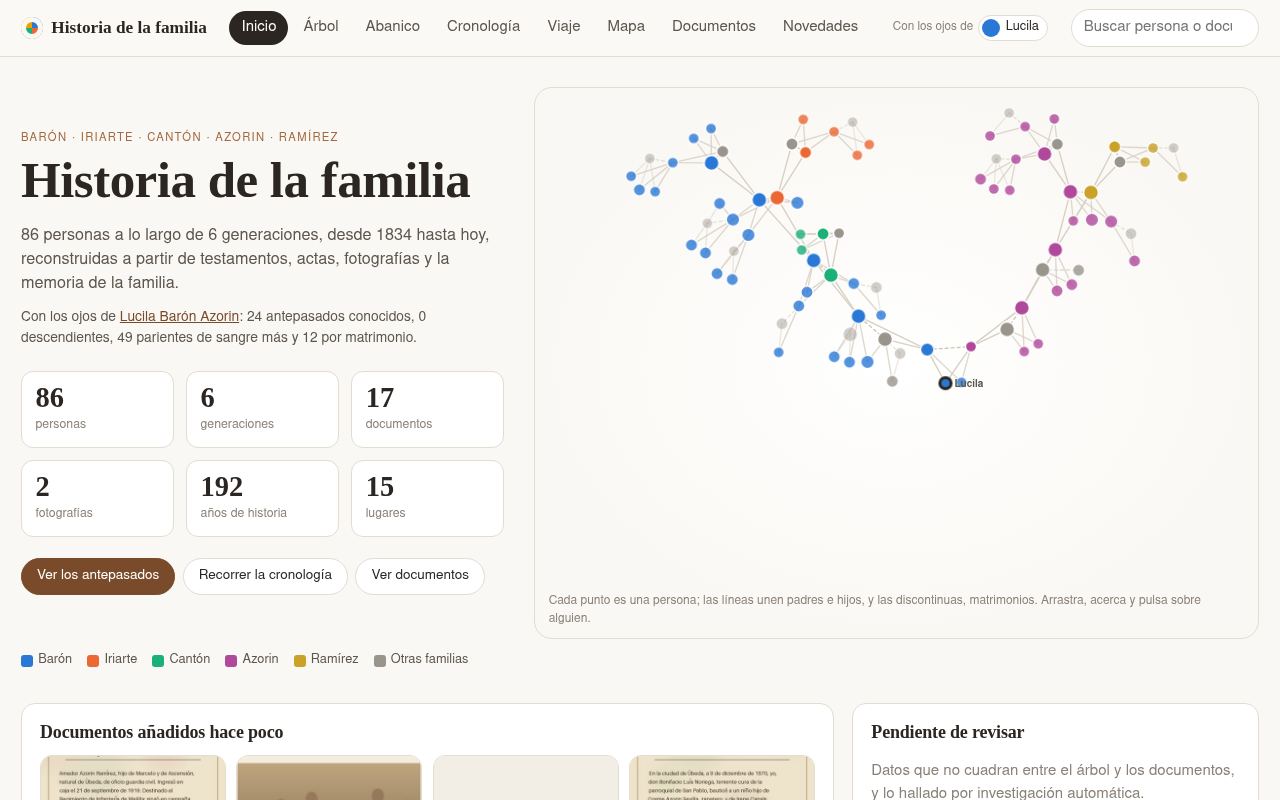
Task: Select the Viaje tab
Action: point(564,27)
